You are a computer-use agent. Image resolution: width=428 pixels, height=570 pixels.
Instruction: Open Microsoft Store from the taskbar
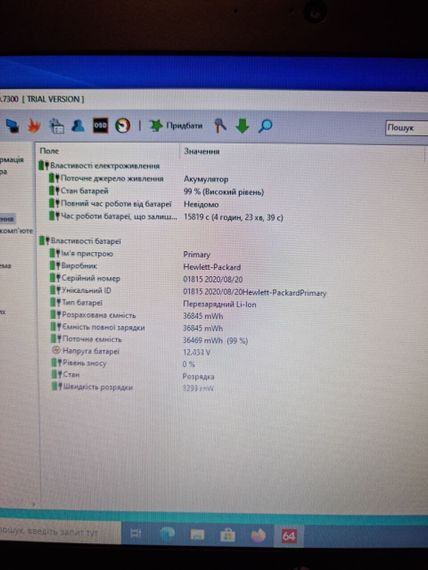227,535
